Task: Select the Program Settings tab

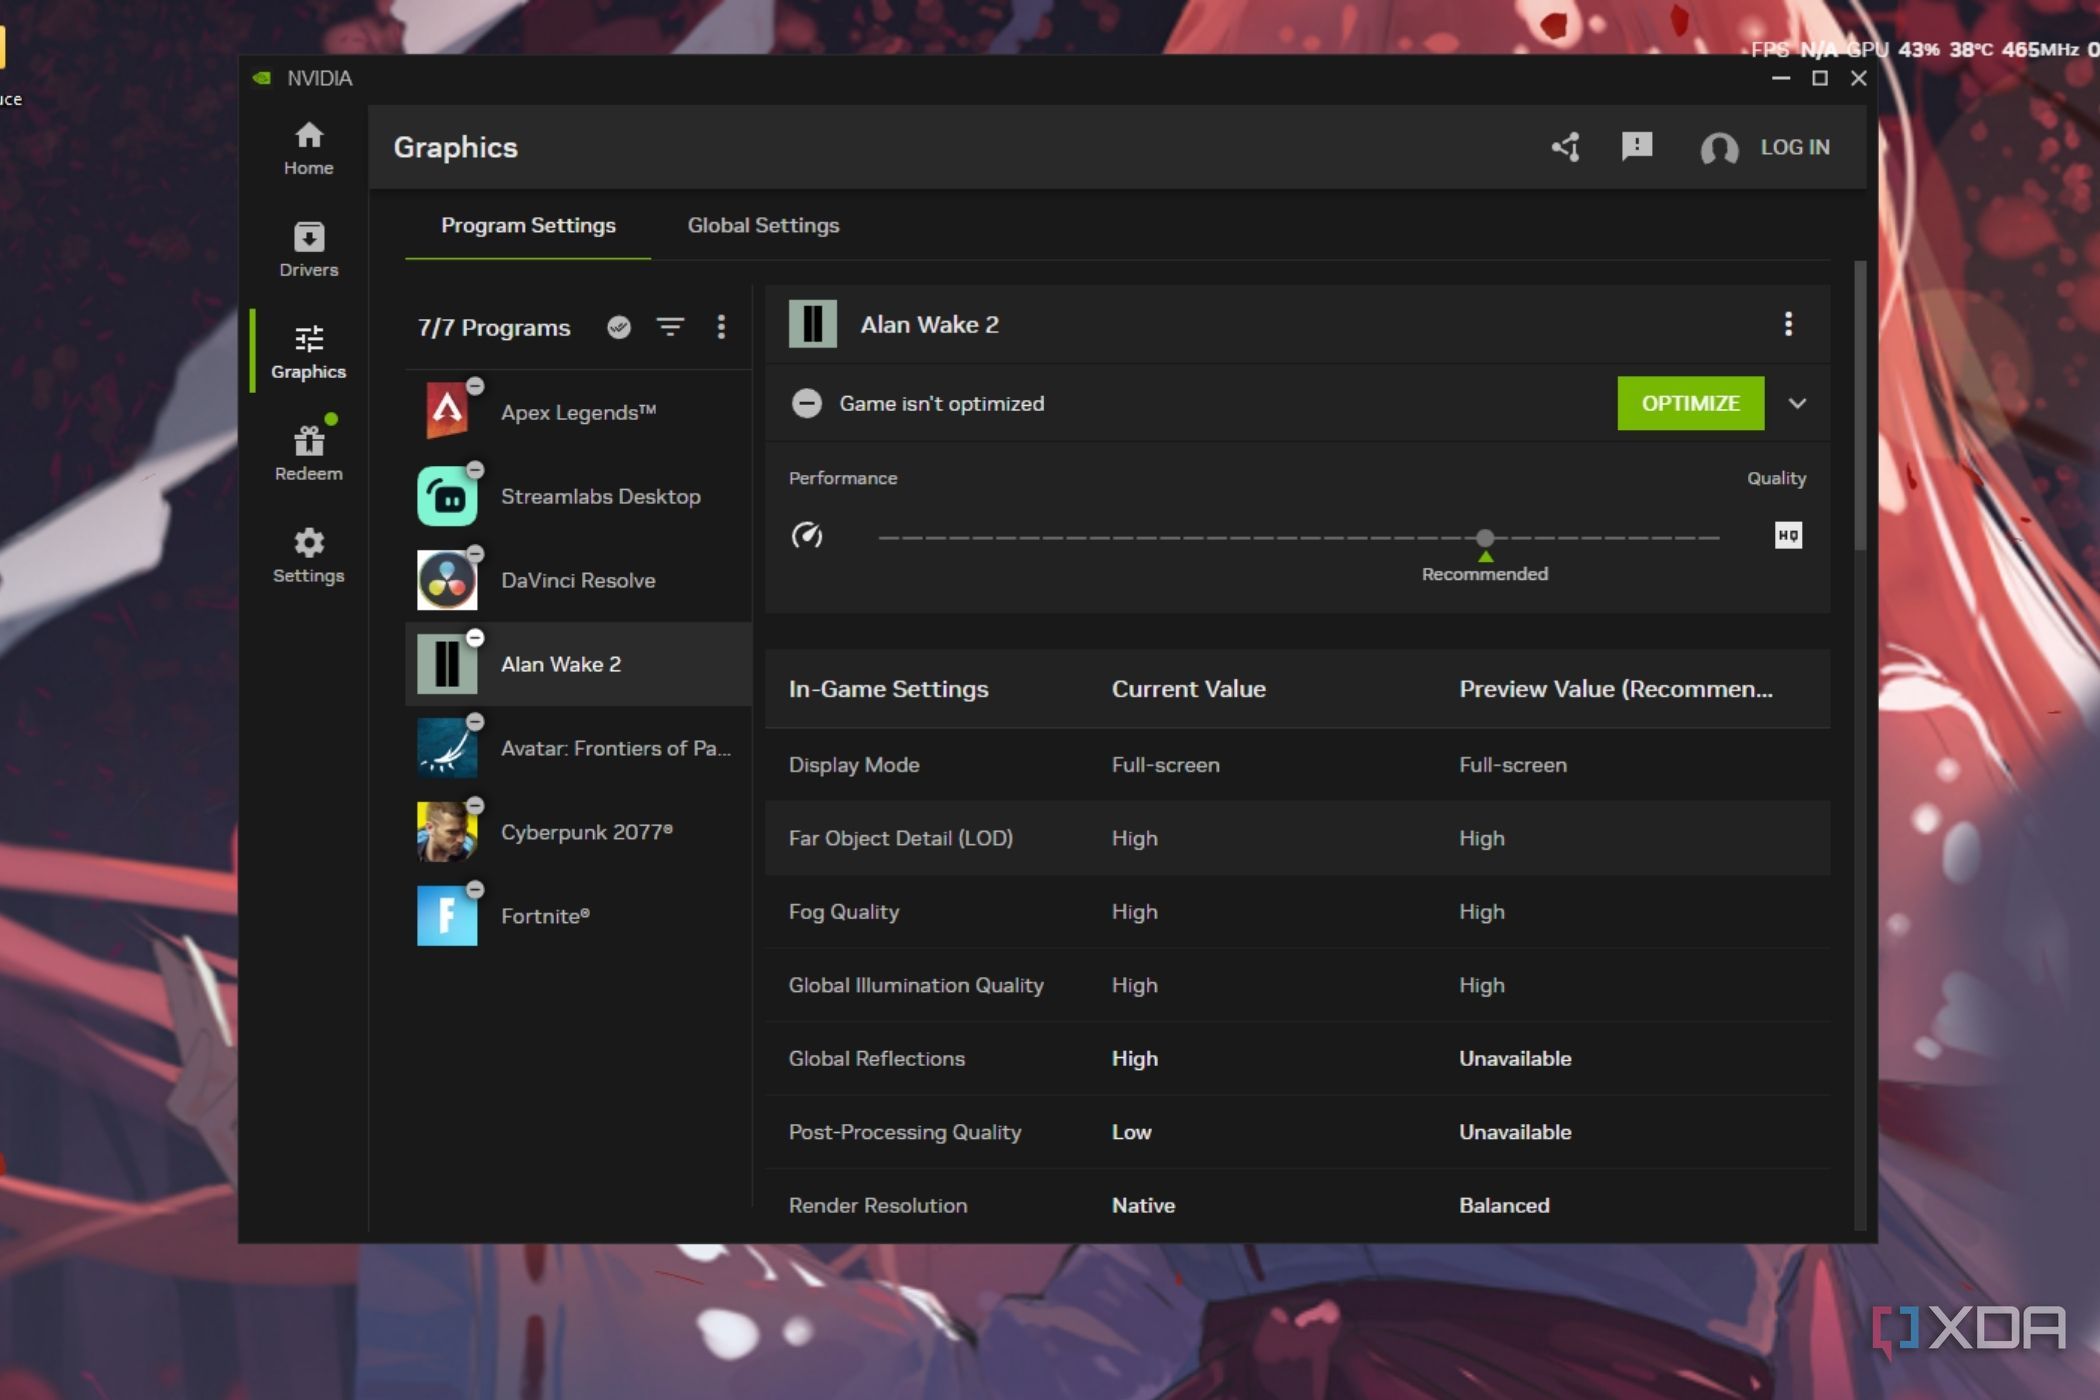Action: (528, 226)
